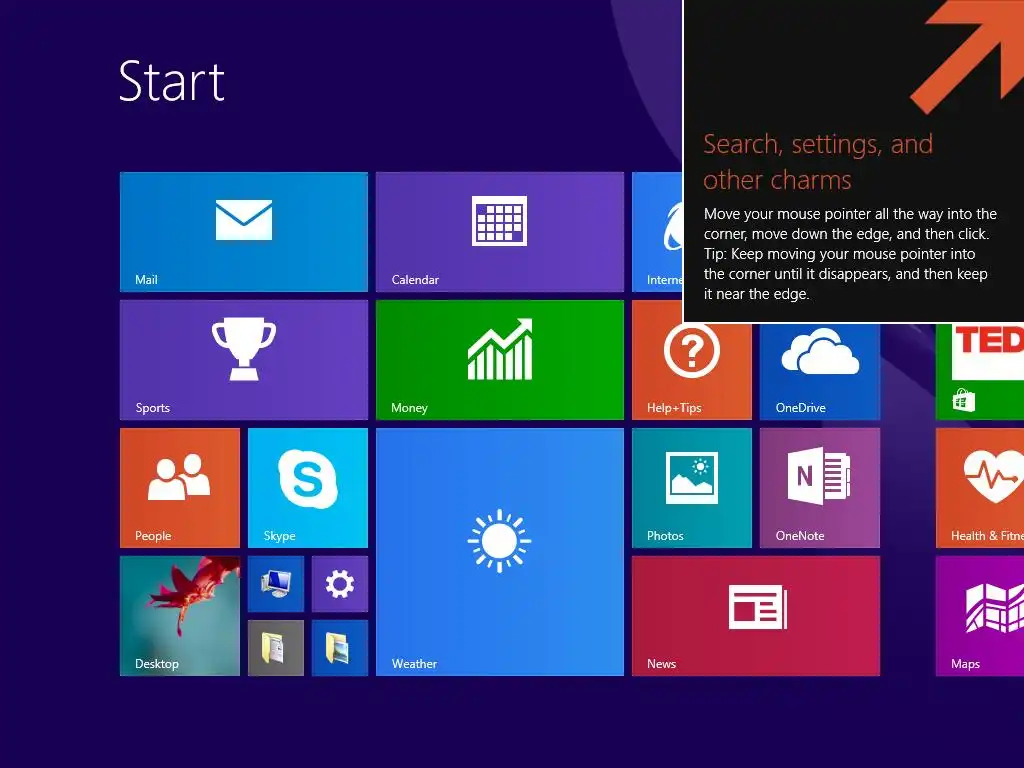Open the Photos app tile

[x=692, y=488]
